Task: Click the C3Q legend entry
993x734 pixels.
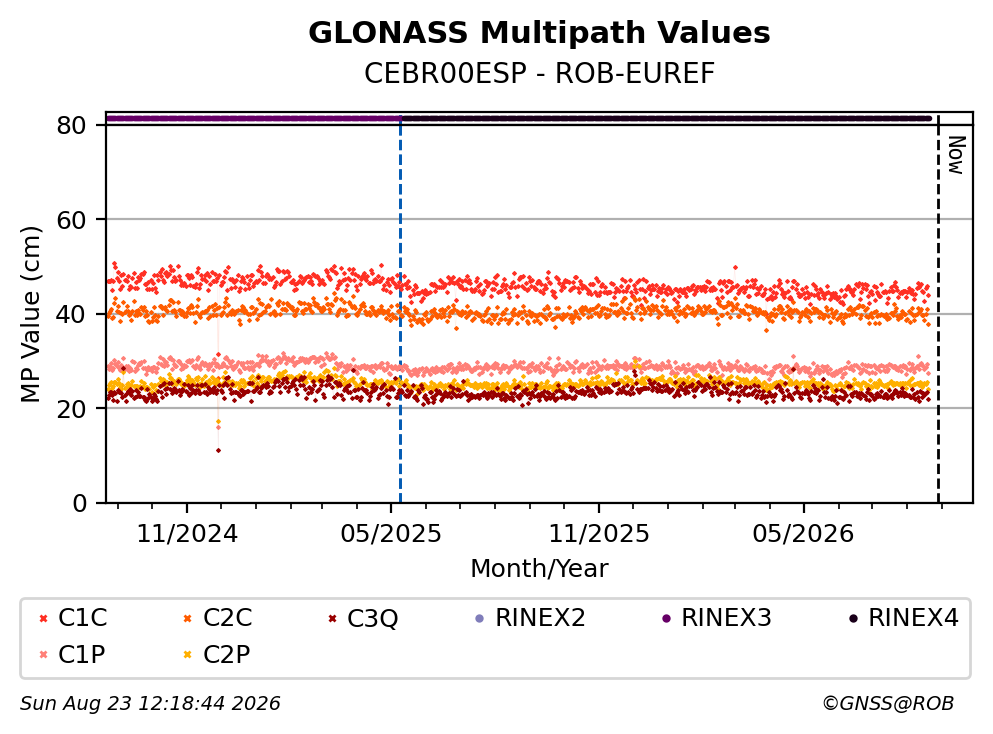Action: [363, 618]
